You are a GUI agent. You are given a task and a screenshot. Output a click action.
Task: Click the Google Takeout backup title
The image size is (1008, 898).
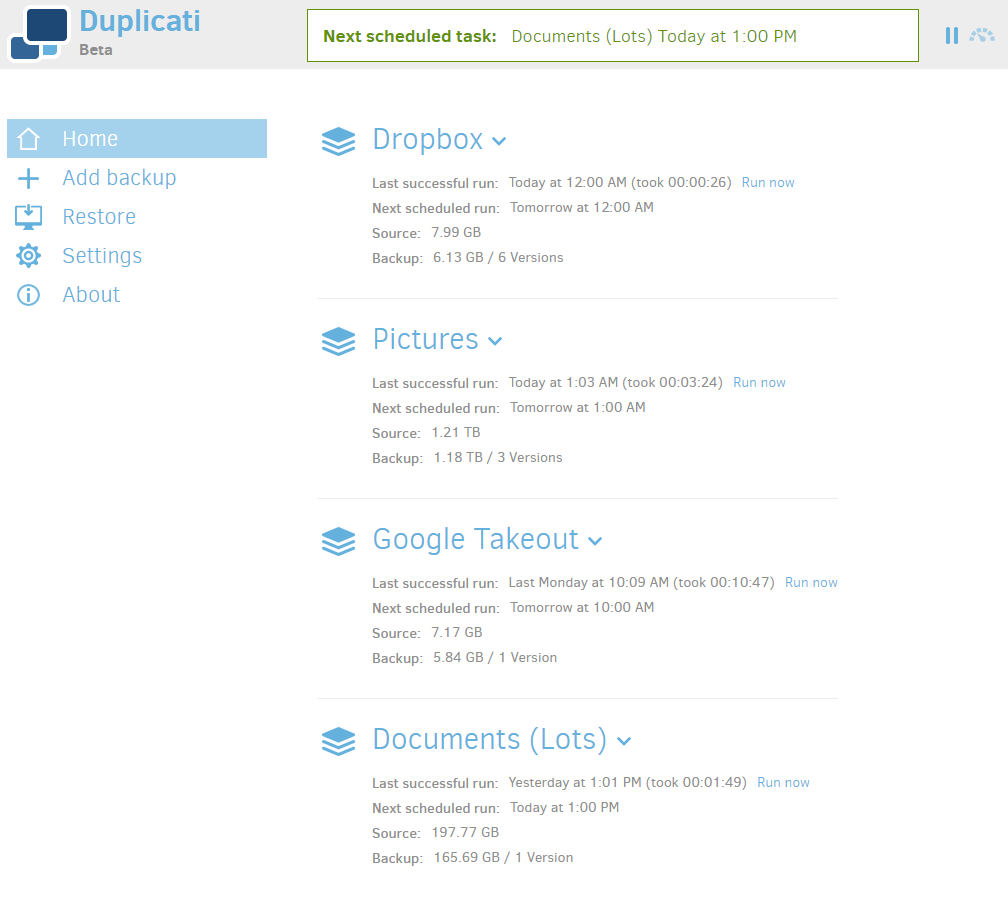476,539
